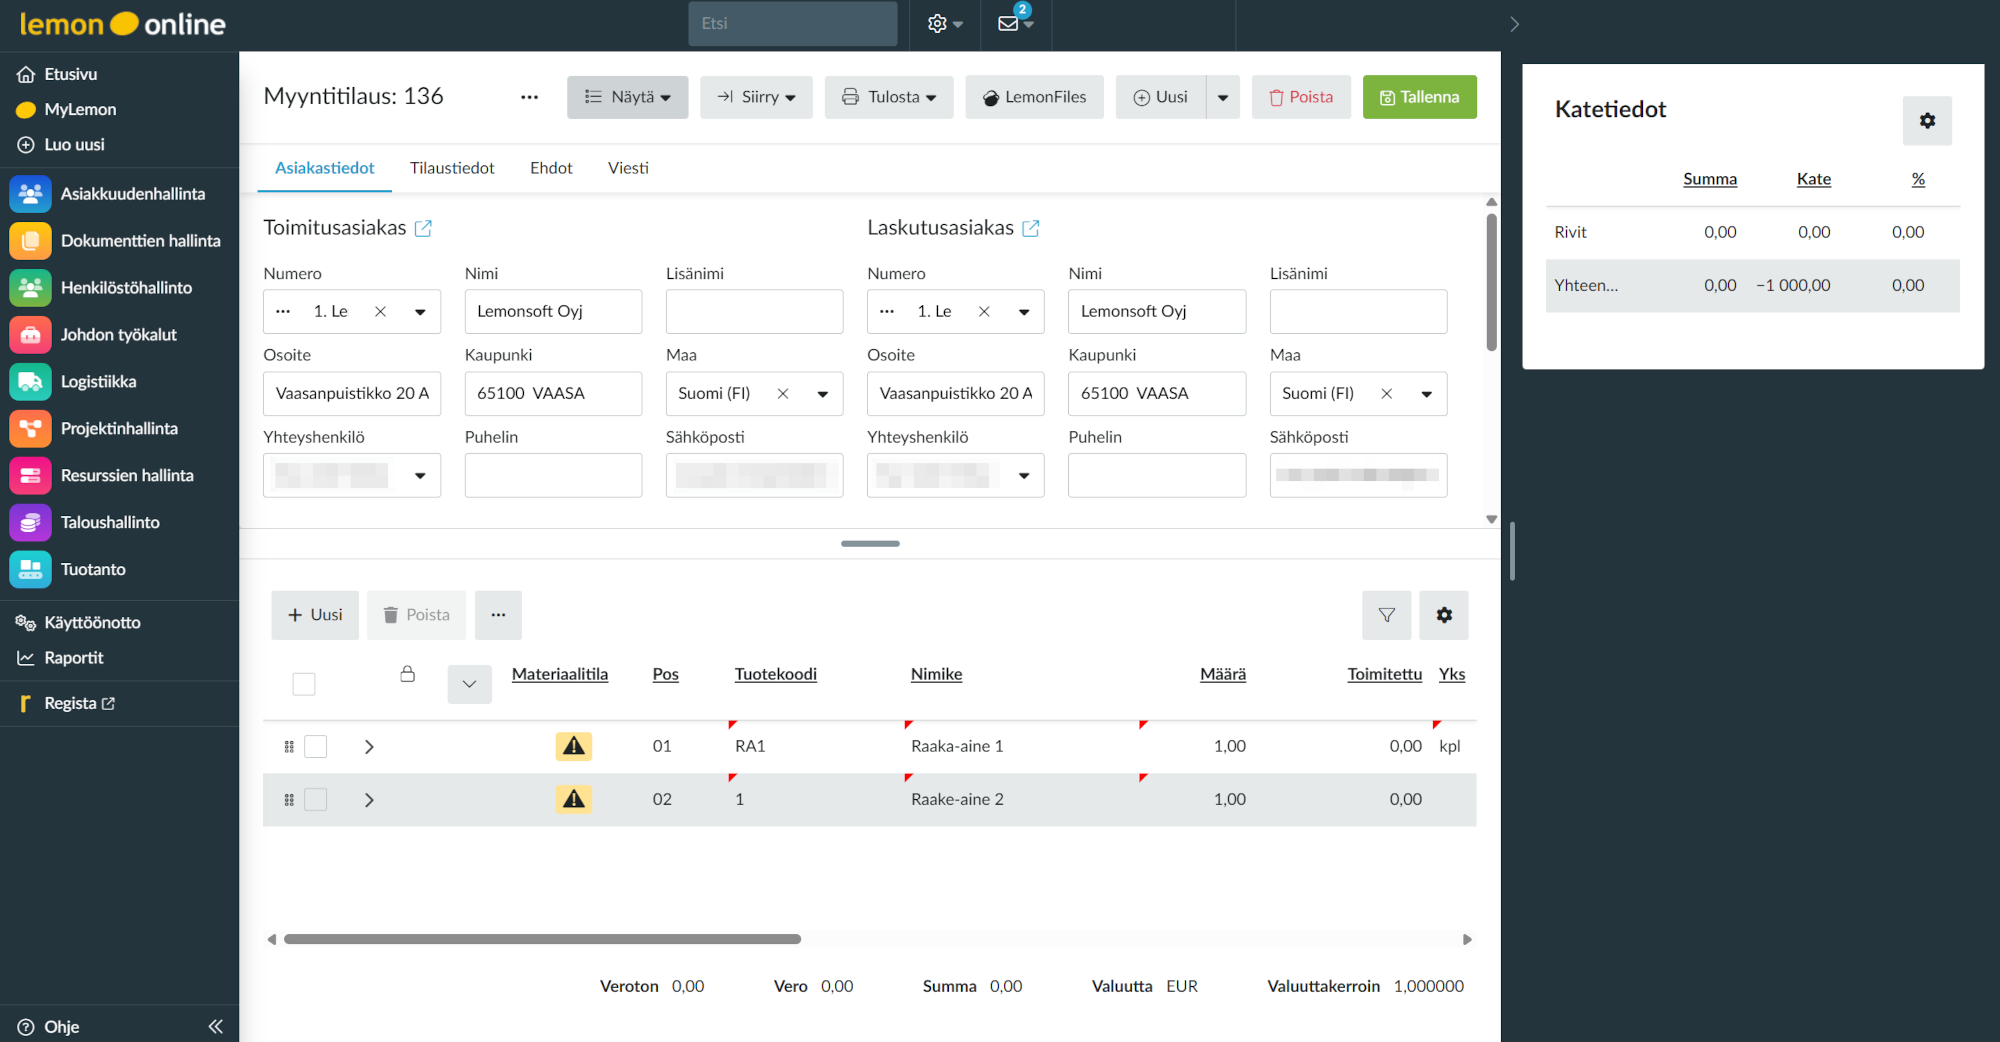Select the checkbox for row 02

coord(316,800)
